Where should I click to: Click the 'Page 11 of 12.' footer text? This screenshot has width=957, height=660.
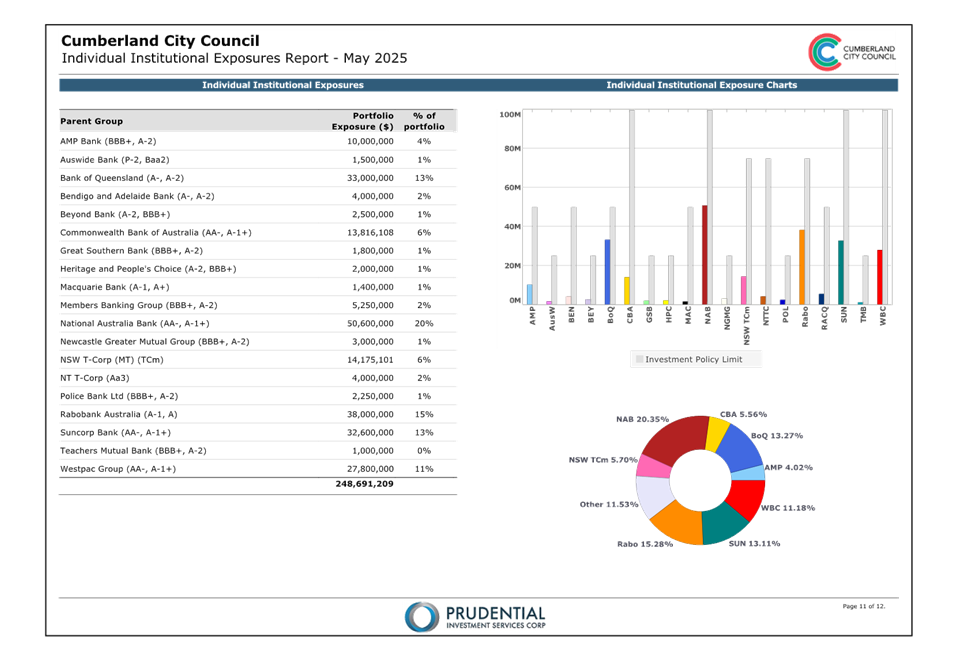864,606
